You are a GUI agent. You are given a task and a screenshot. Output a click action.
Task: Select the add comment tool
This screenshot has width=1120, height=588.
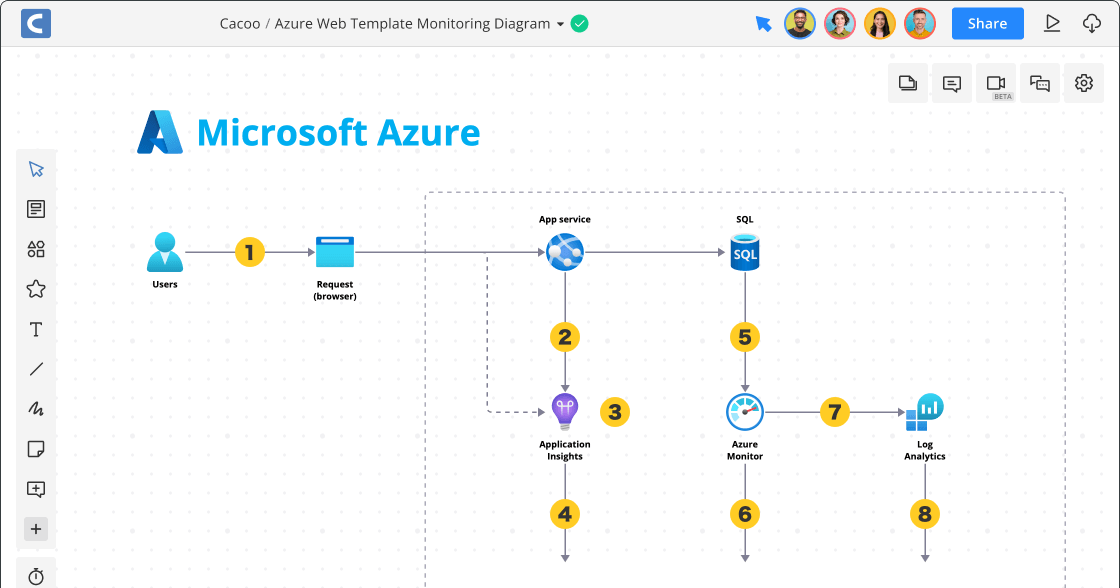[36, 489]
